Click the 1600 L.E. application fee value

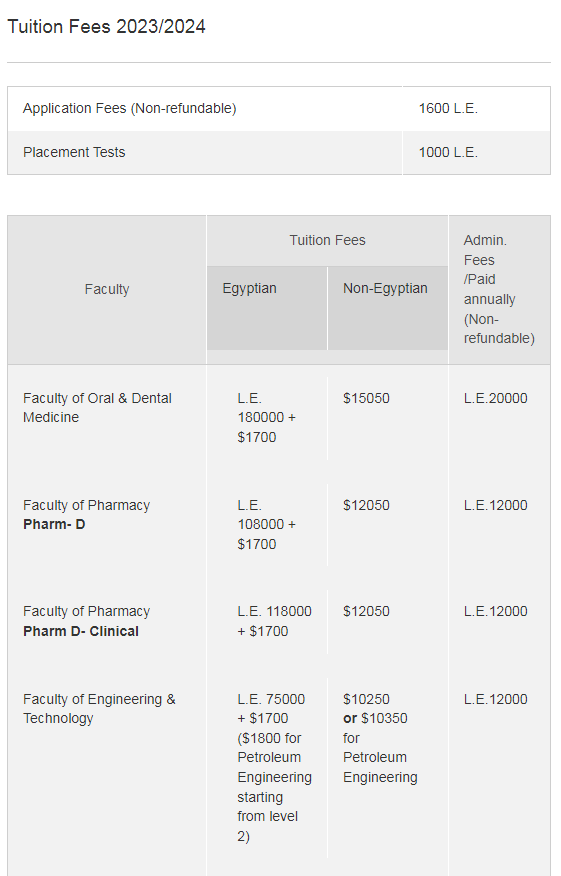click(x=448, y=108)
